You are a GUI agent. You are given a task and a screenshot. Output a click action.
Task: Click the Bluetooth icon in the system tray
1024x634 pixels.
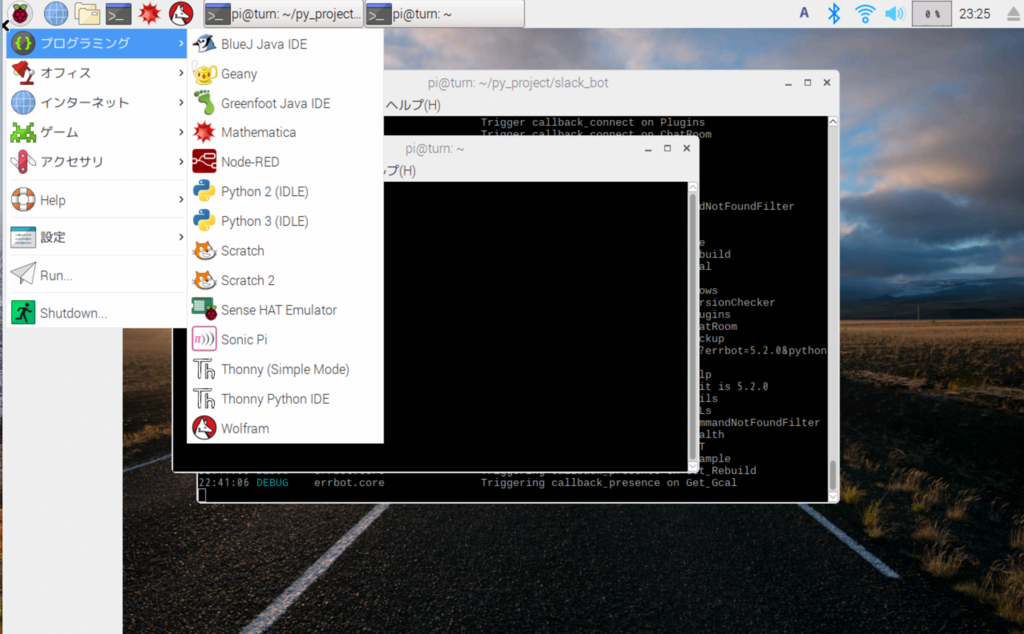[834, 13]
